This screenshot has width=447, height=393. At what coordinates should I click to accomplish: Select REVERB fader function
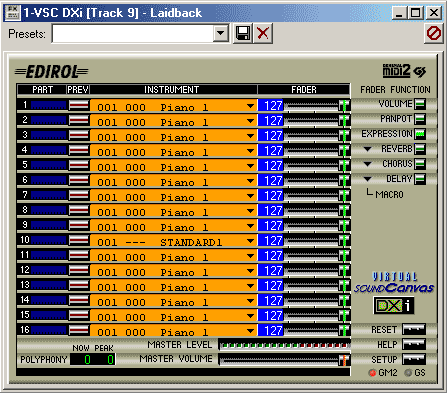420,149
